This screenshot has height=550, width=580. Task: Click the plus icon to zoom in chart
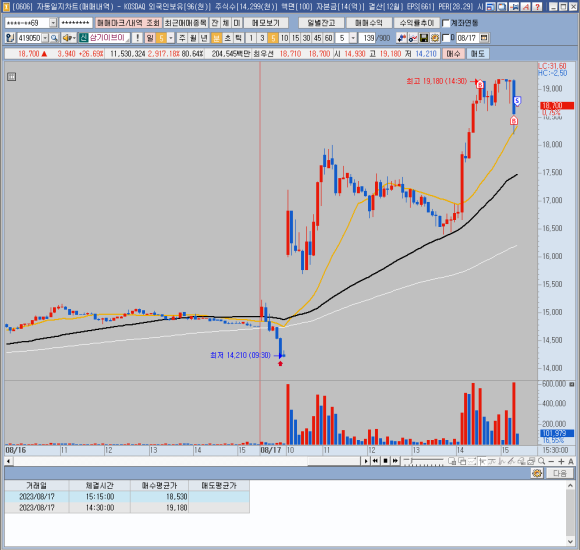click(x=561, y=461)
